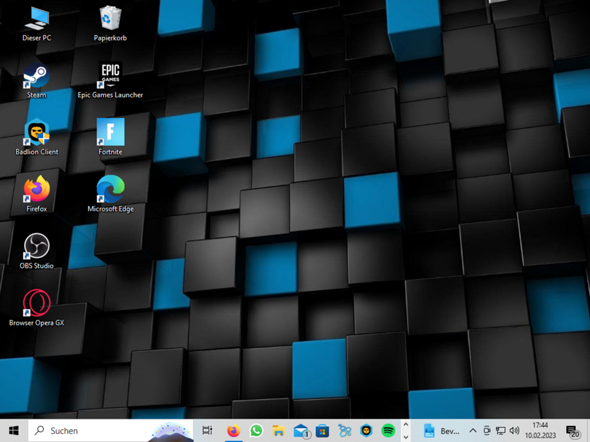Click the Suchen search box in taskbar

point(111,430)
